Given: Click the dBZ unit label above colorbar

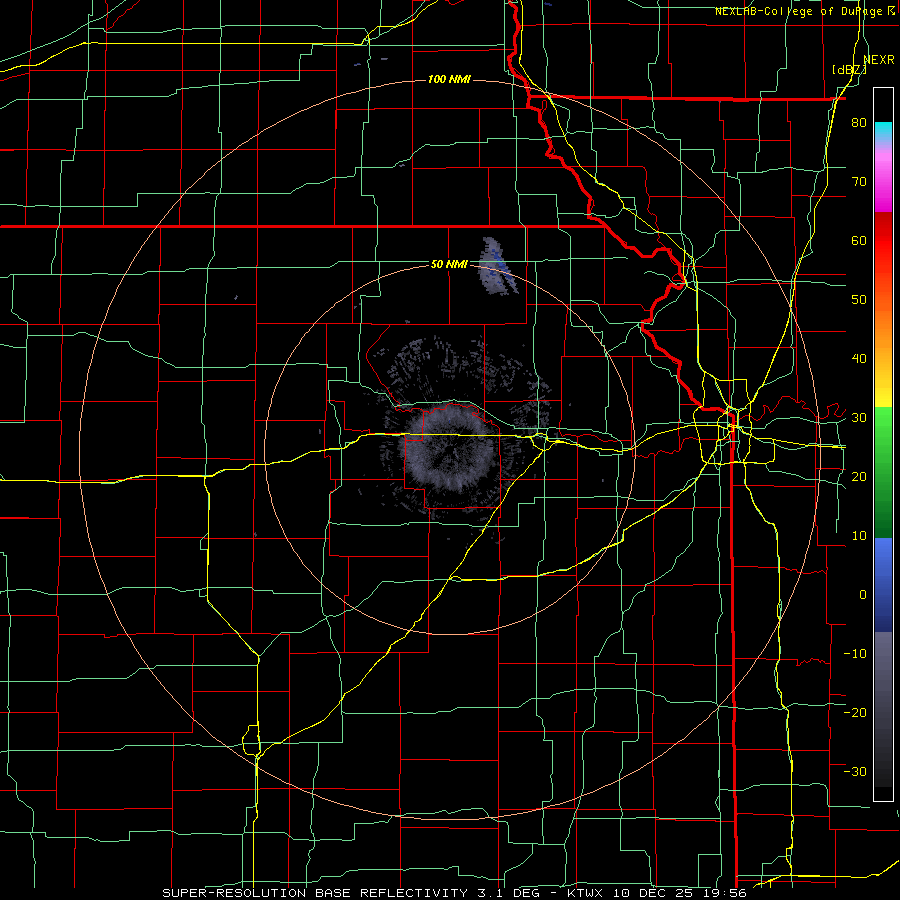Looking at the screenshot, I should 849,69.
